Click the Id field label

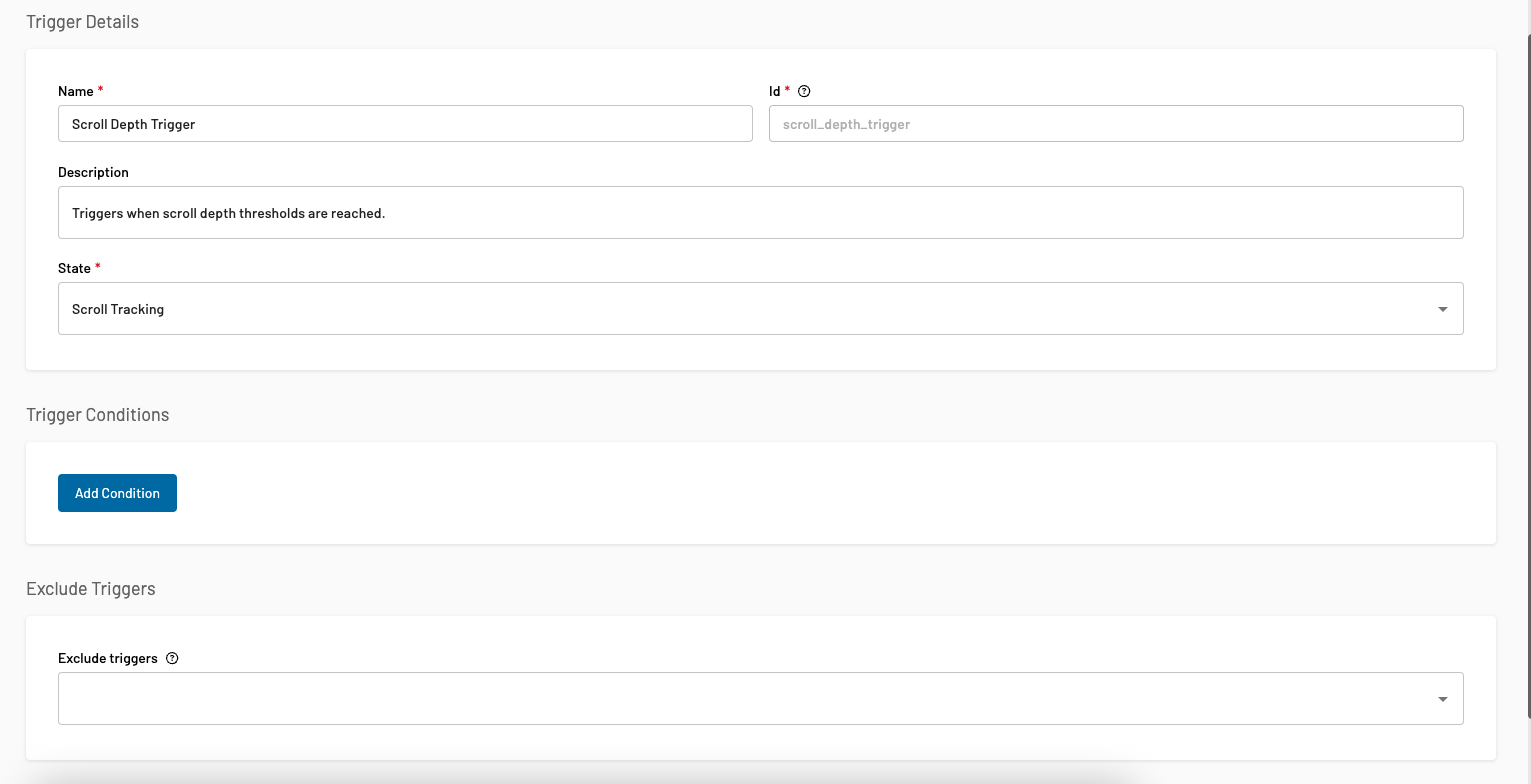[x=774, y=91]
